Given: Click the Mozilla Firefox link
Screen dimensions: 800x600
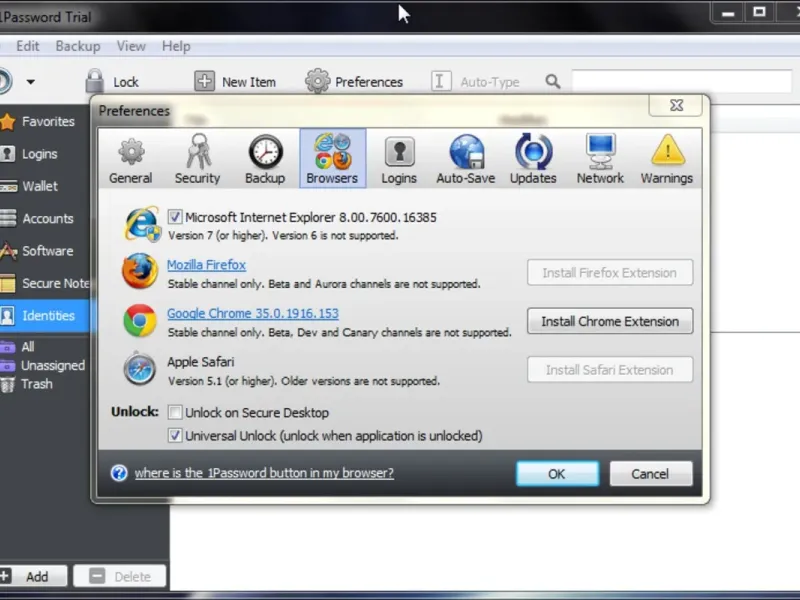Looking at the screenshot, I should tap(206, 265).
